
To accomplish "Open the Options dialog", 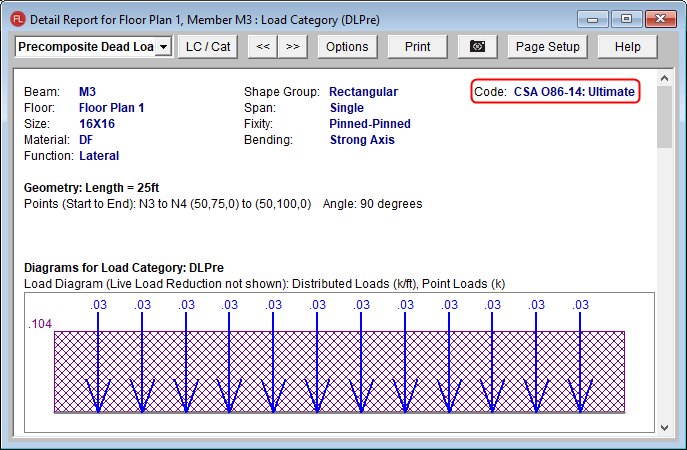I will (347, 46).
